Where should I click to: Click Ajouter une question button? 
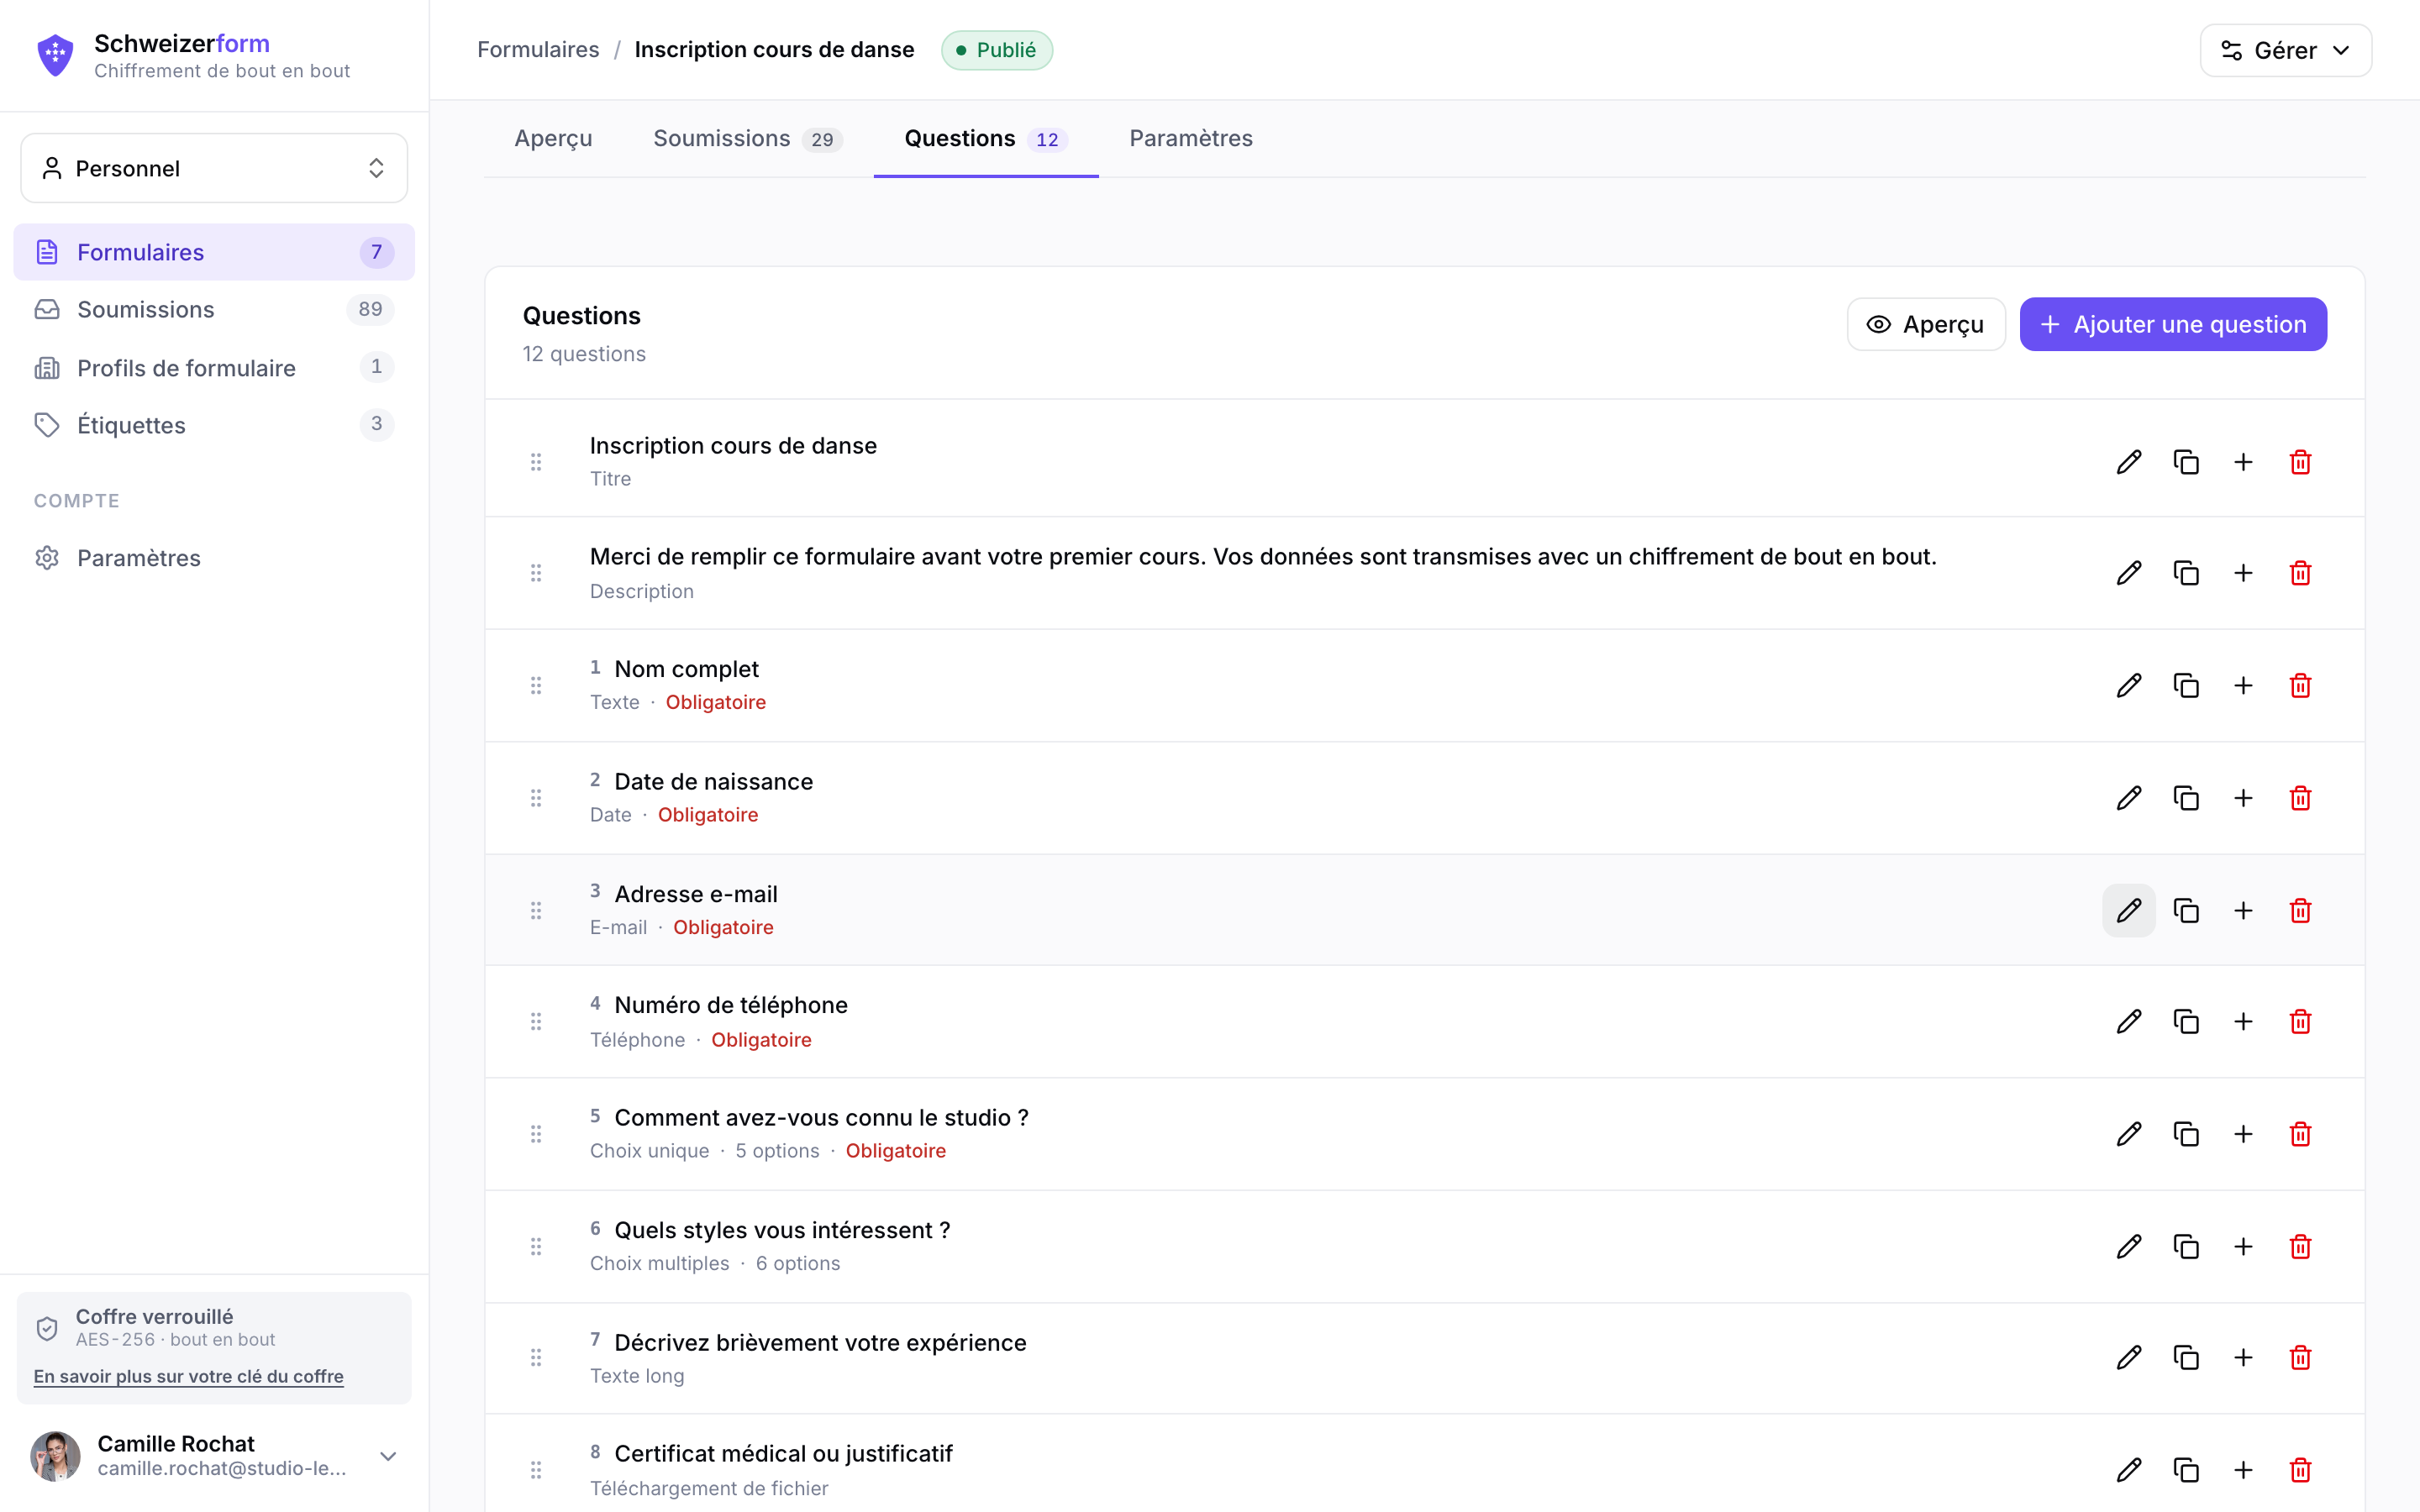[x=2172, y=324]
